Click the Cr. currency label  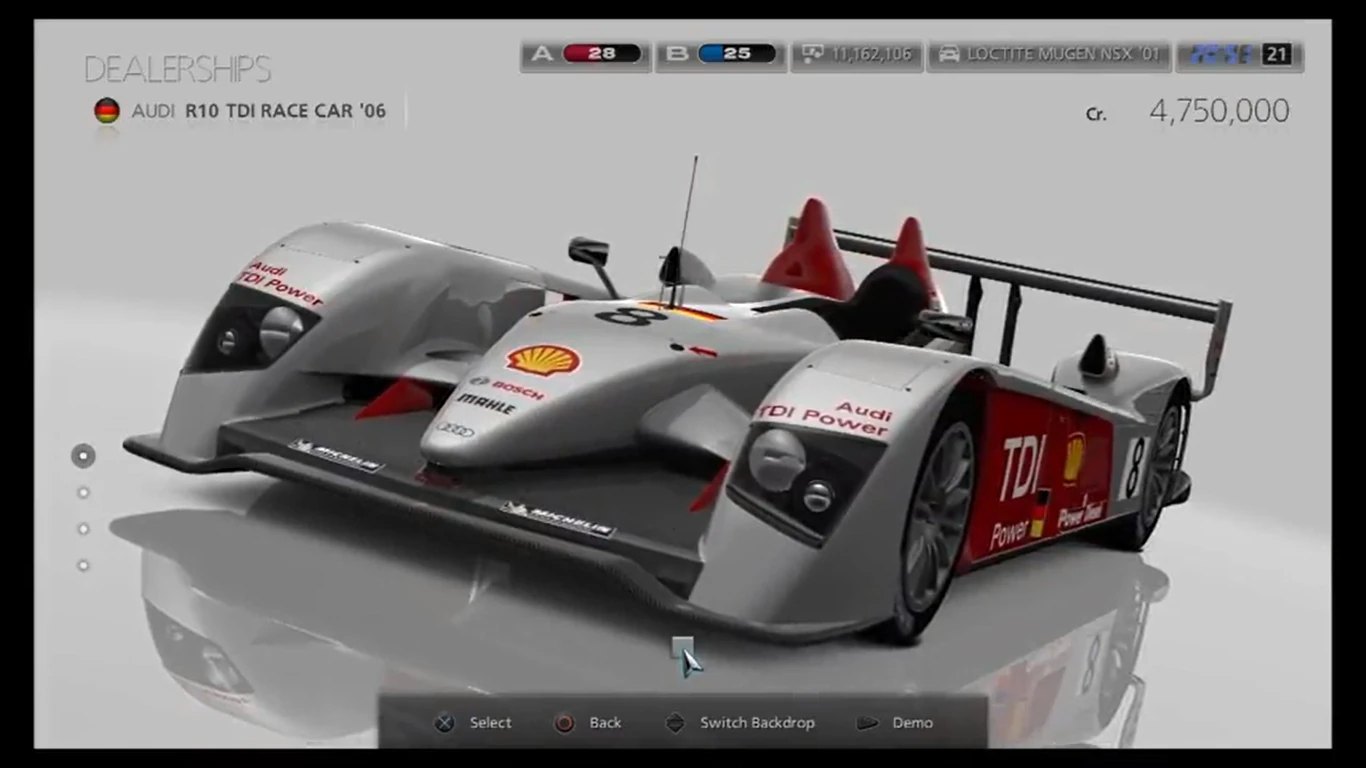(1096, 114)
